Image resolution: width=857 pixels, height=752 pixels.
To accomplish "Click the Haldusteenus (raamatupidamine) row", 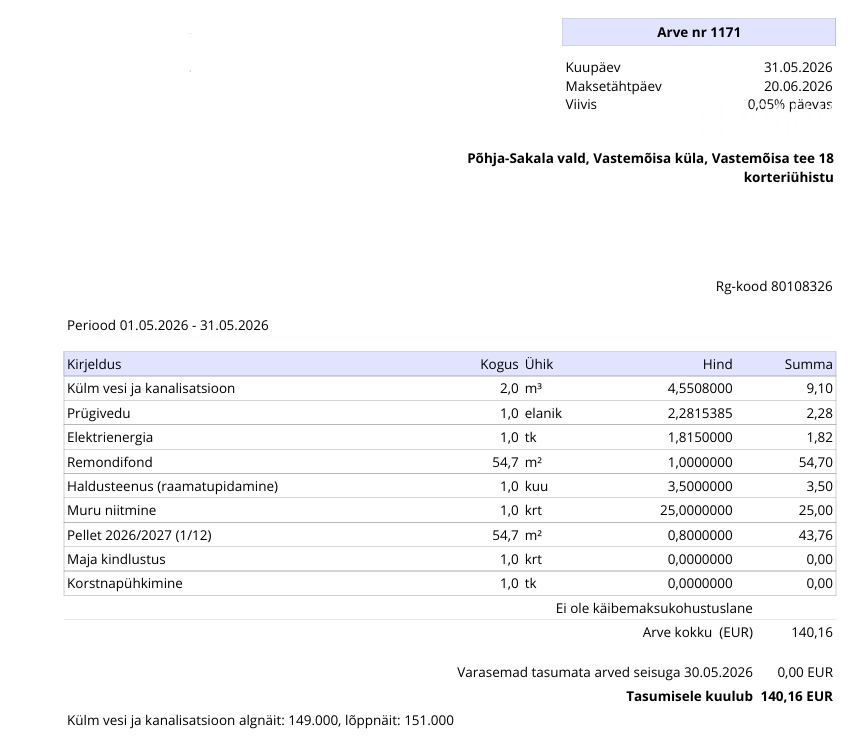I will (450, 486).
